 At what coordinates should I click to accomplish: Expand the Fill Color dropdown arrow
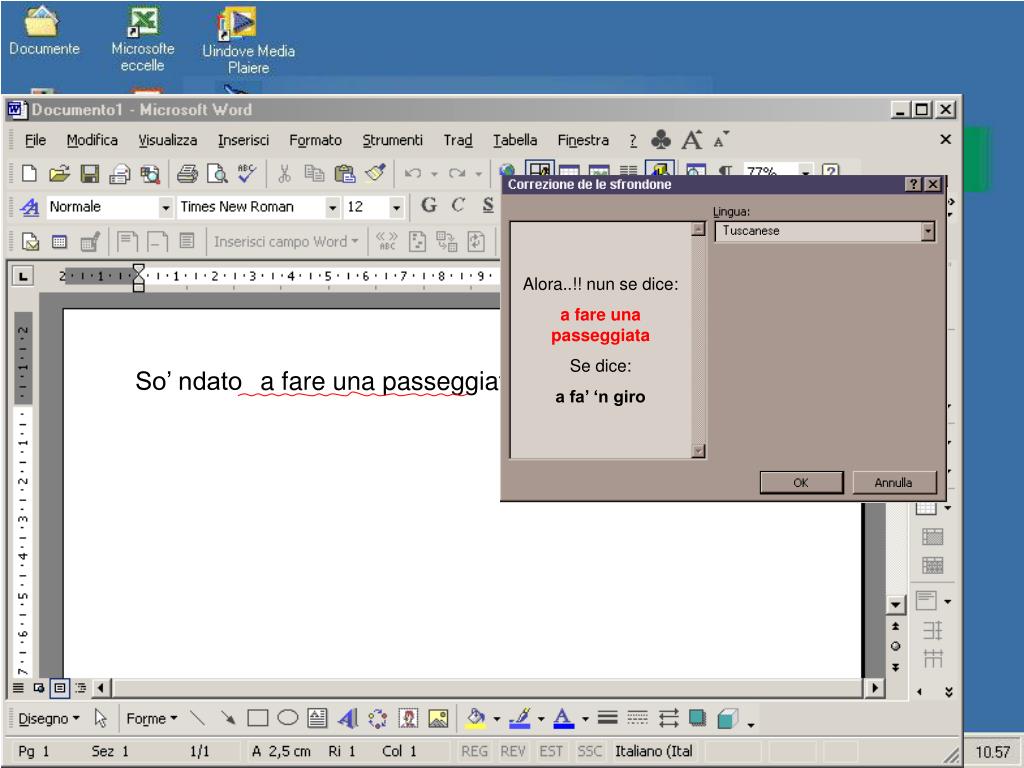coord(496,719)
